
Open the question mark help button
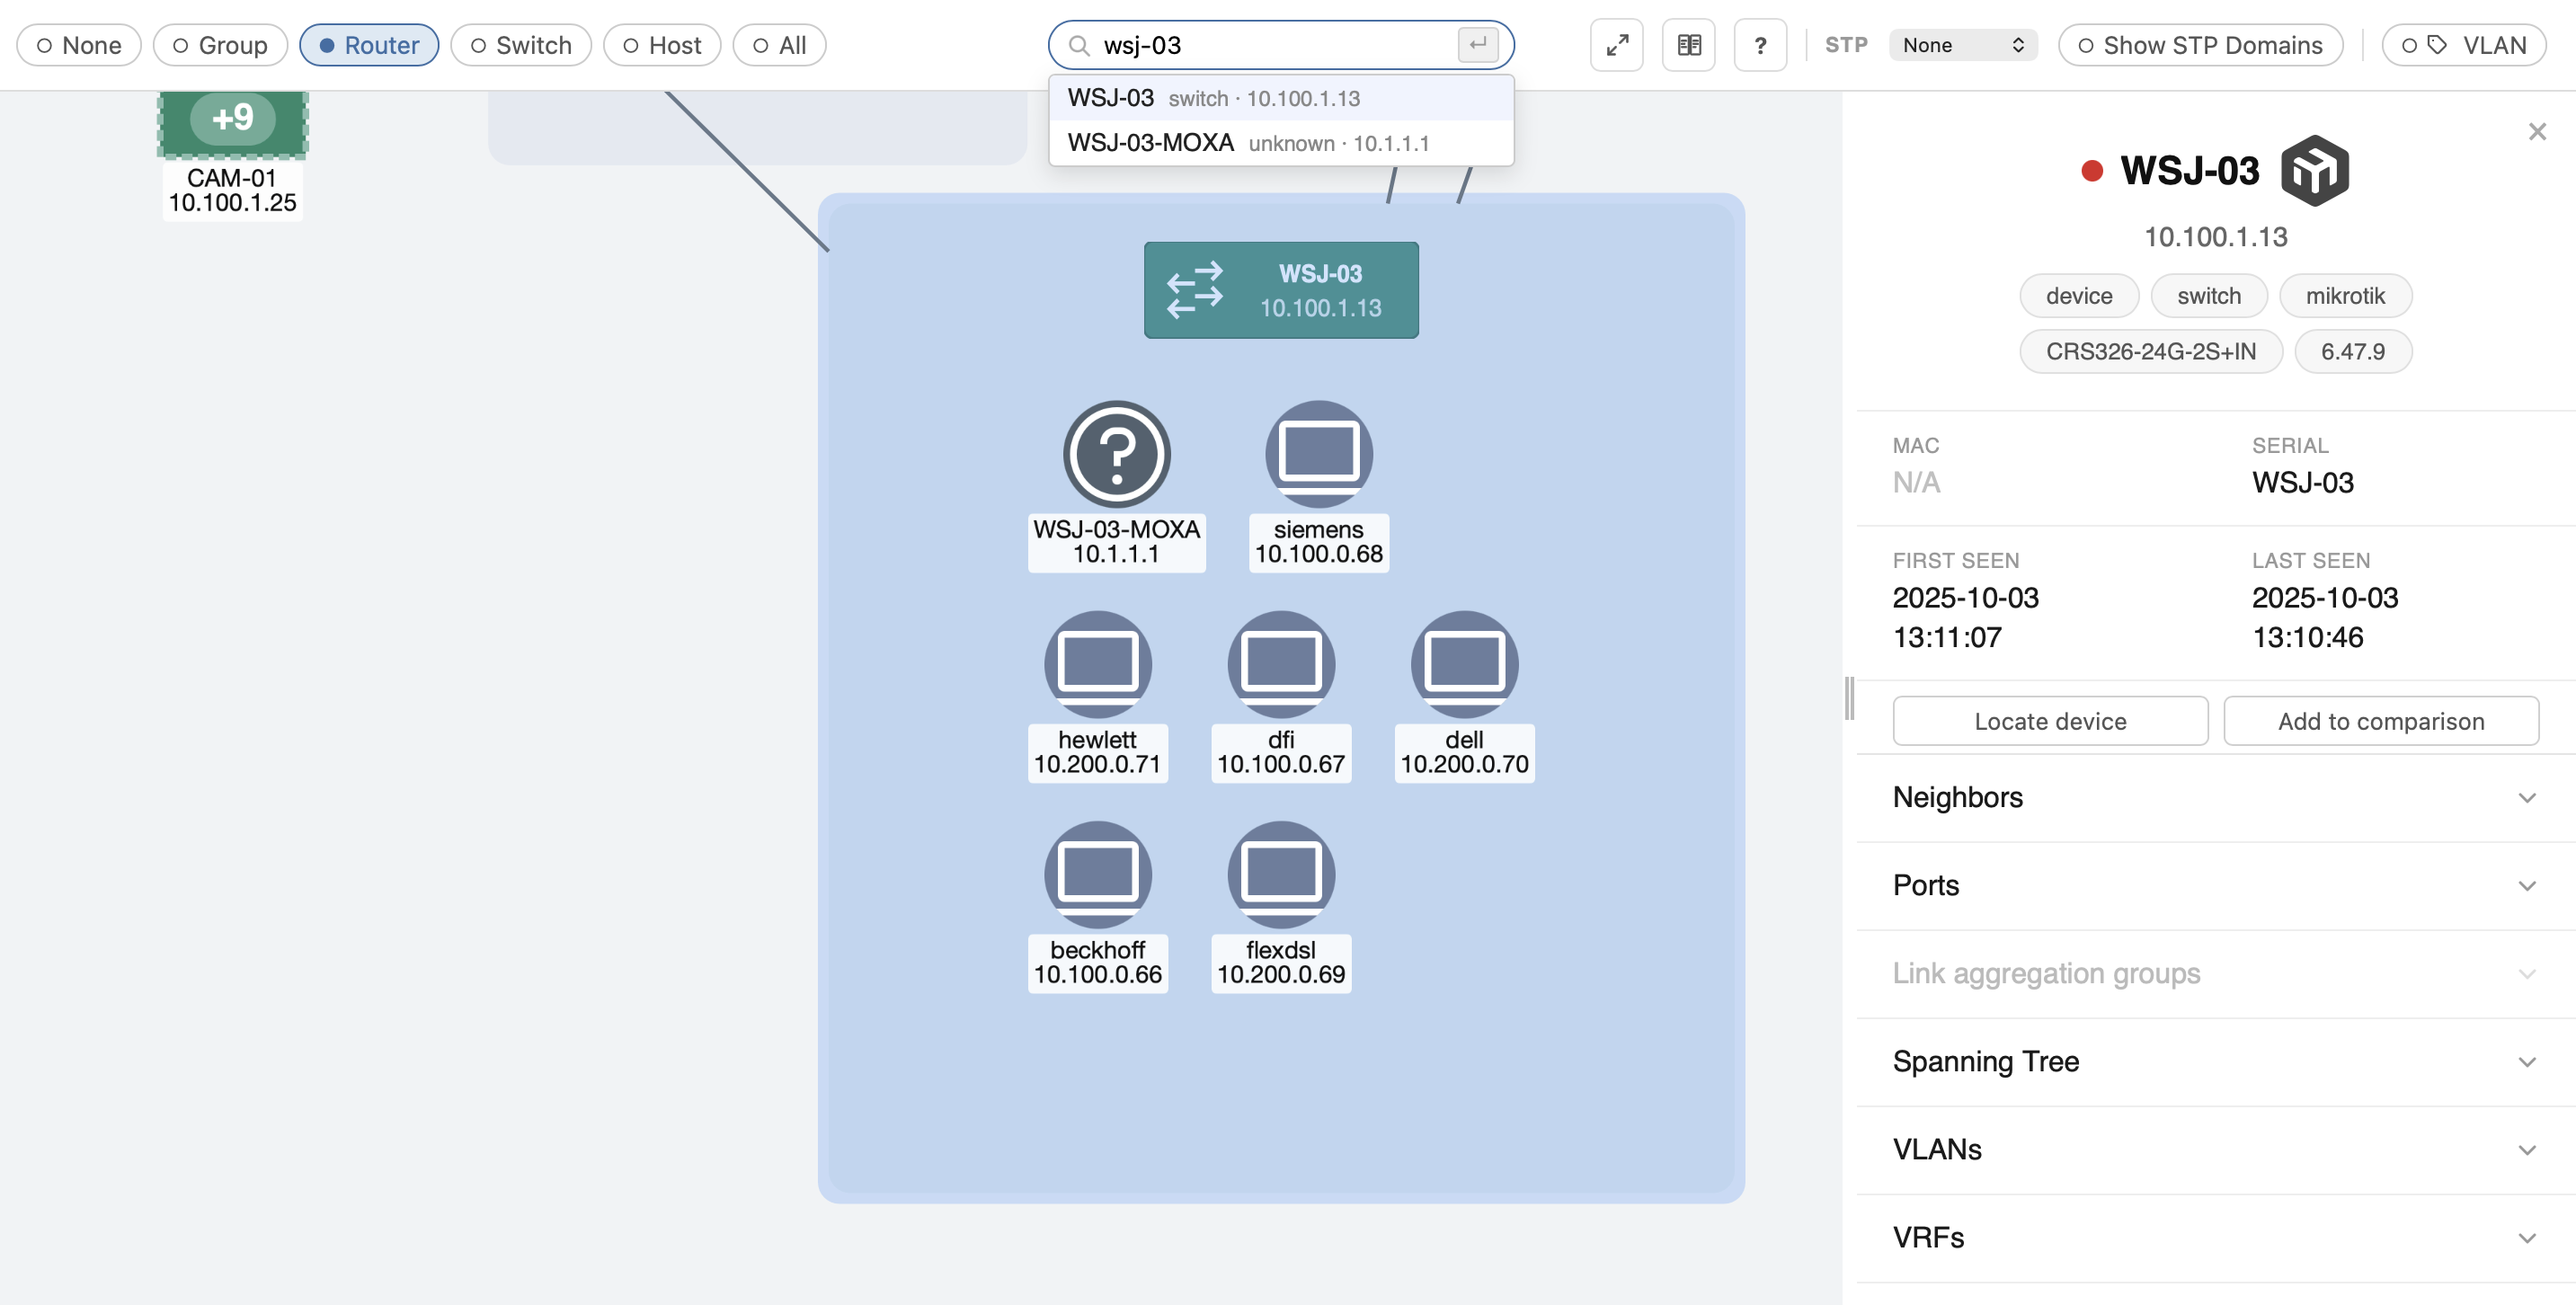(x=1760, y=45)
